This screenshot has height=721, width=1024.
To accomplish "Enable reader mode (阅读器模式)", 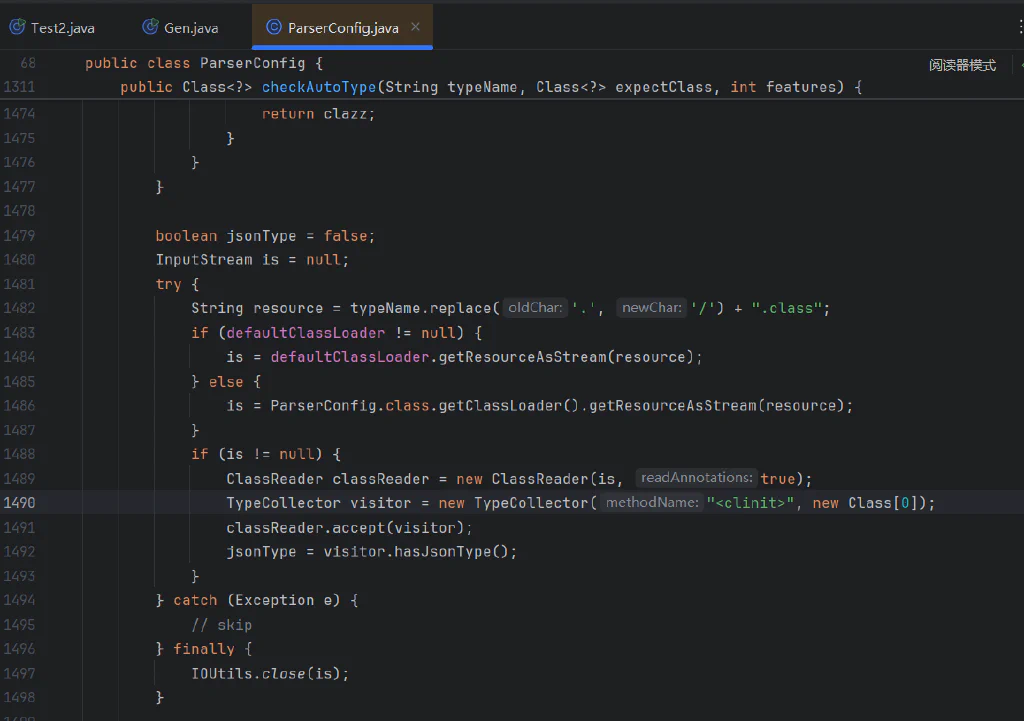I will pos(962,65).
